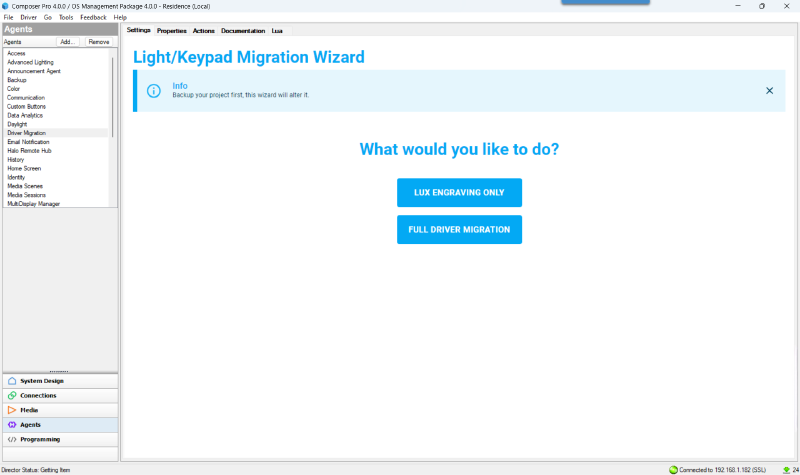Select the Backup agent
Image resolution: width=800 pixels, height=475 pixels.
point(16,80)
